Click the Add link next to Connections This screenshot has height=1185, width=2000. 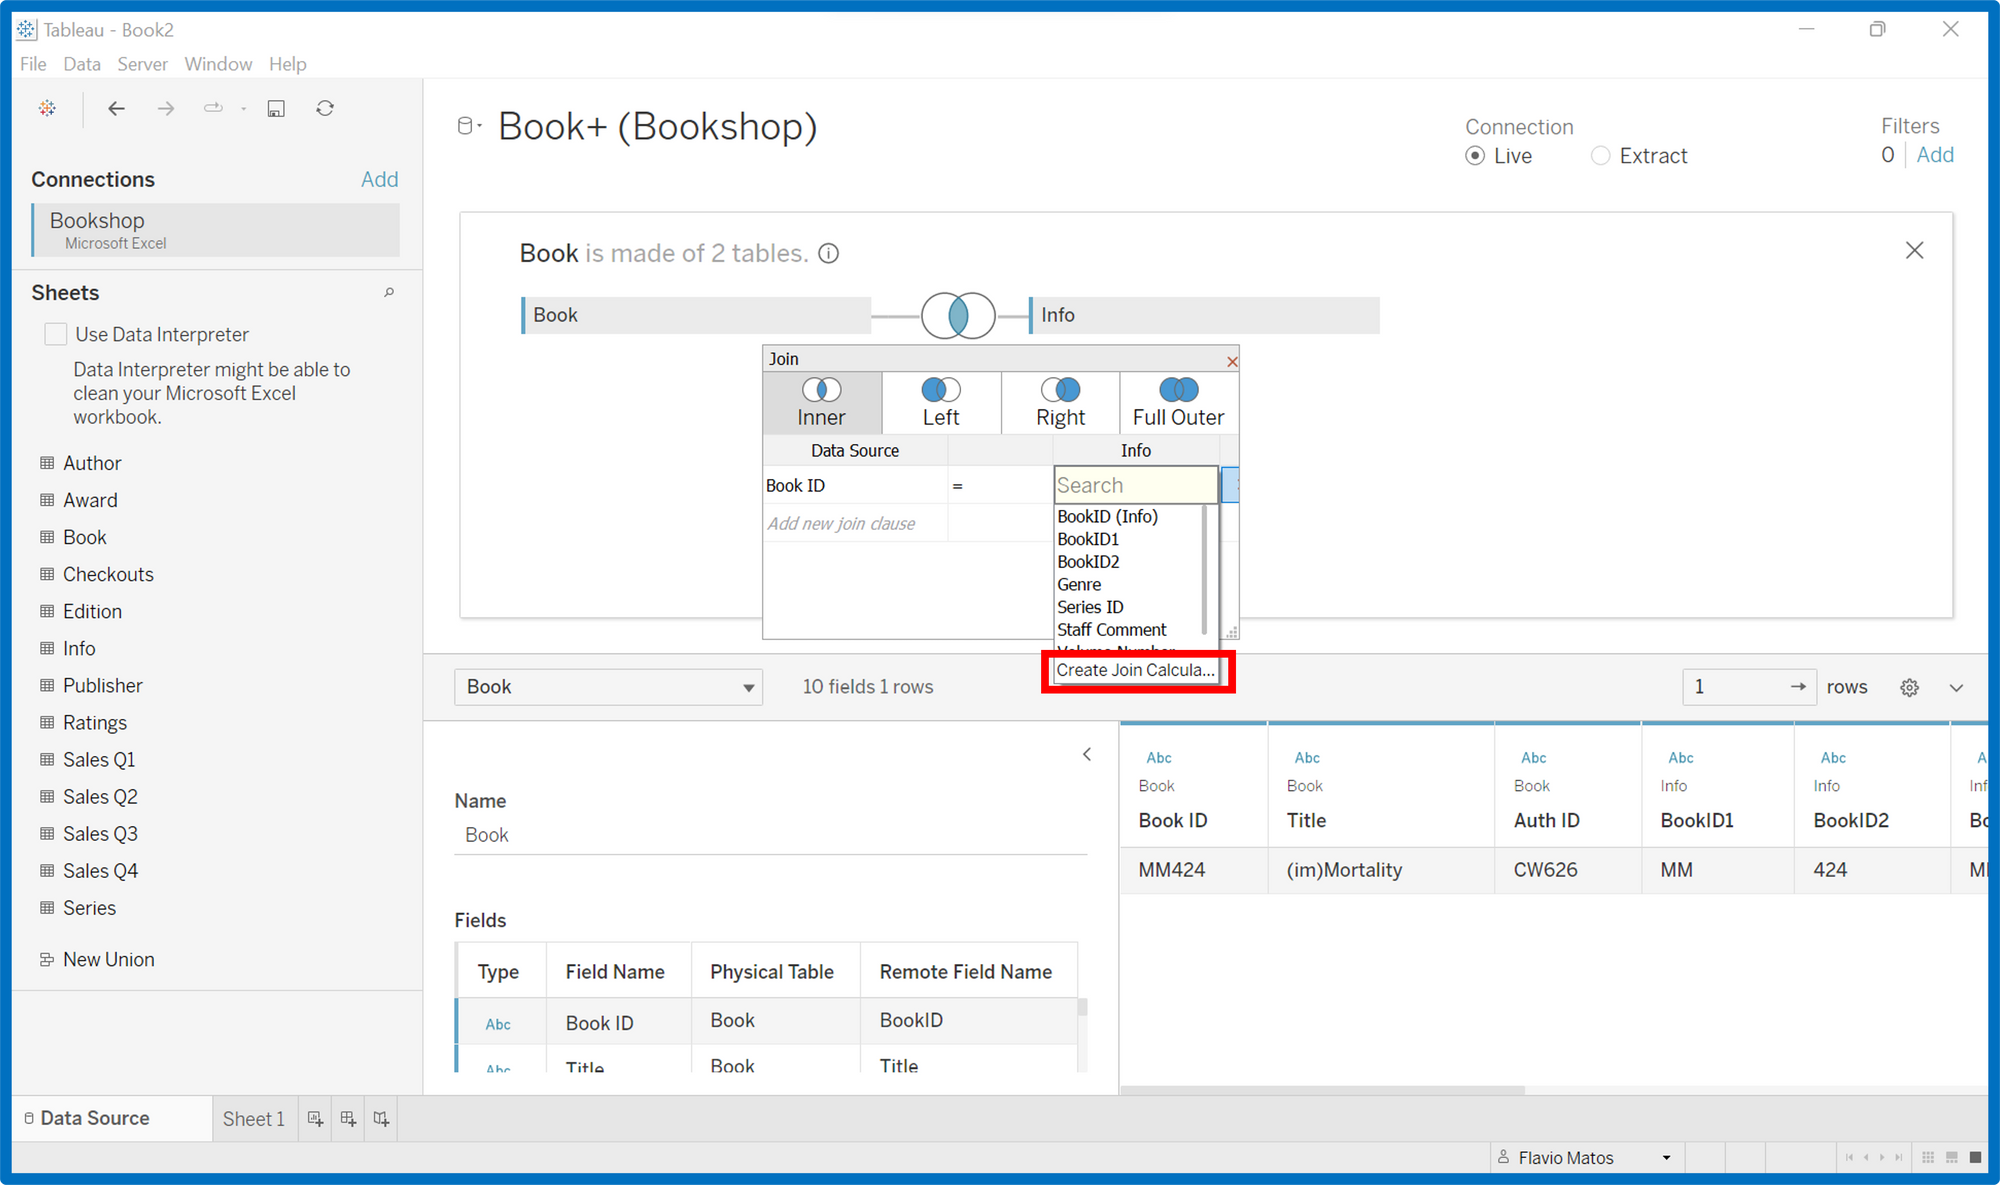click(379, 179)
